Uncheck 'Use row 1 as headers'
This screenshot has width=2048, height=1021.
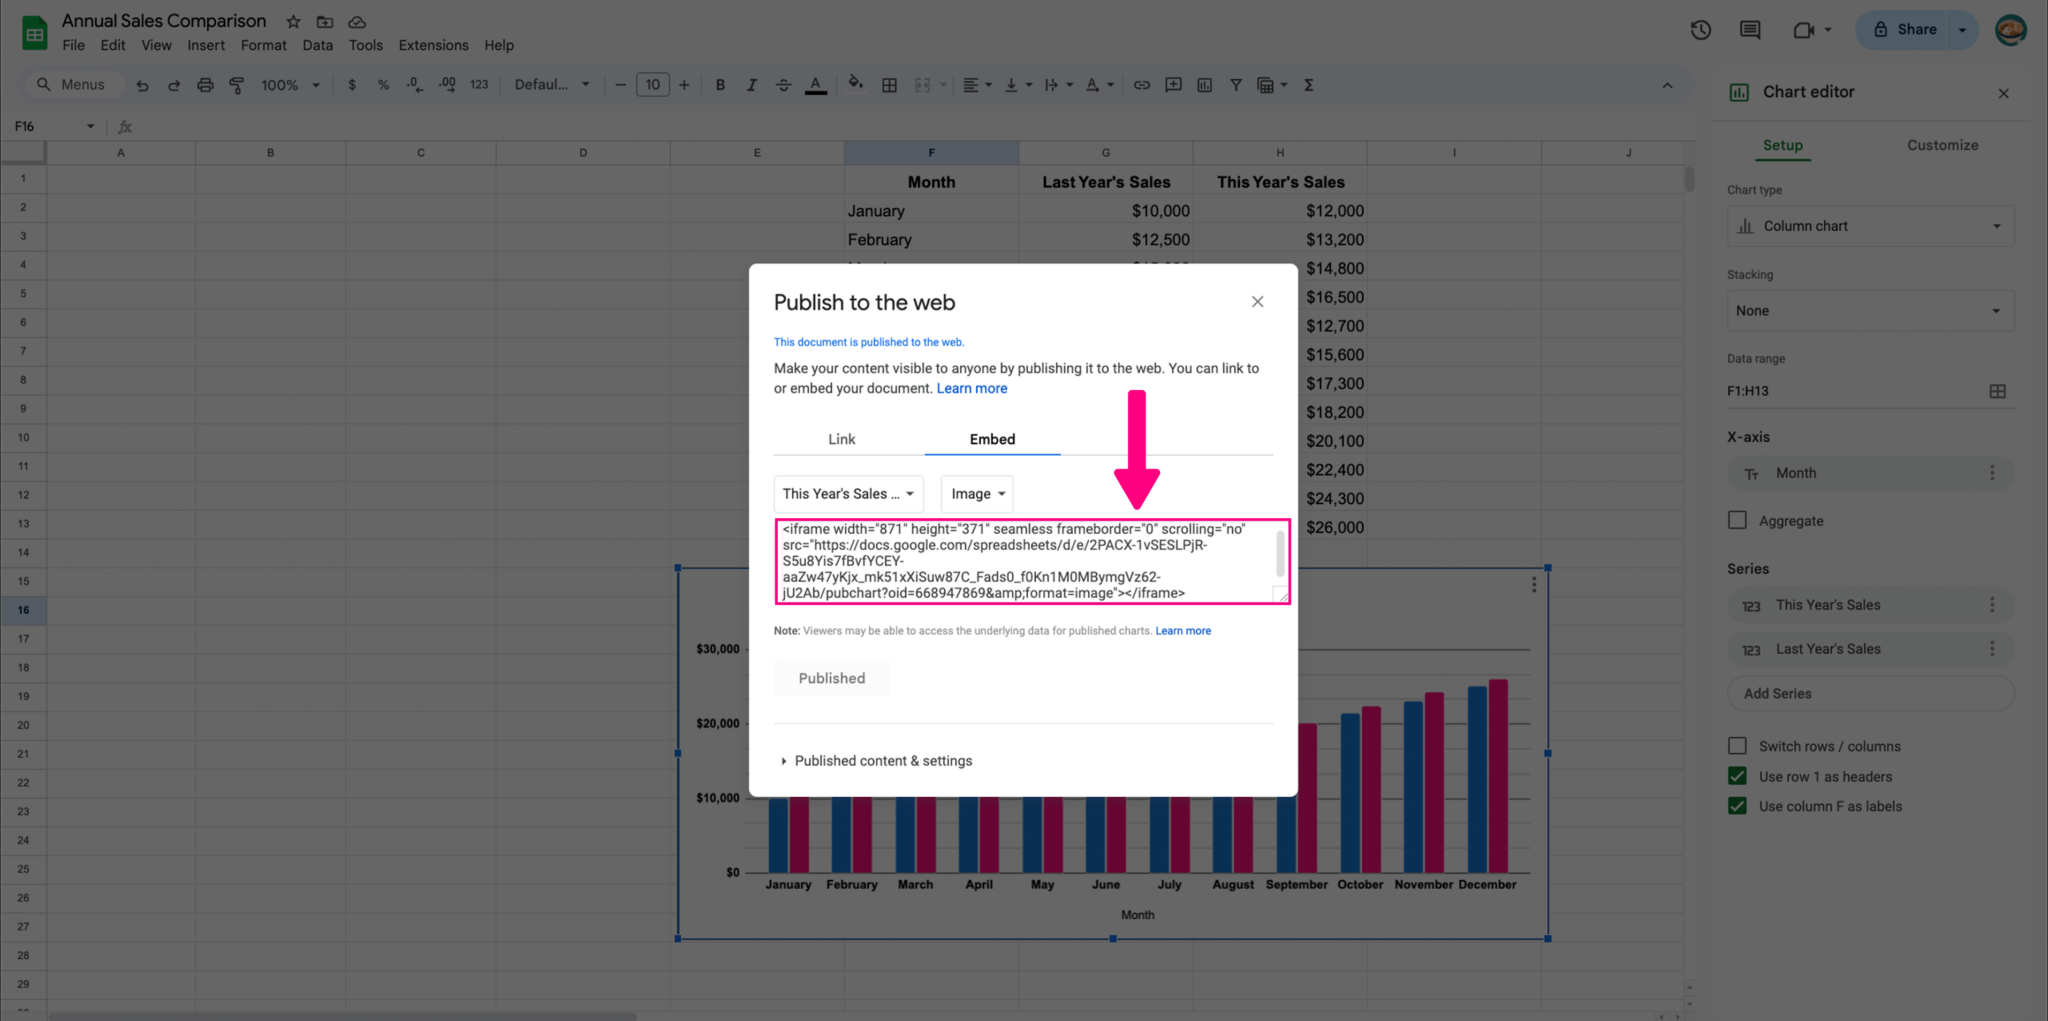point(1738,776)
